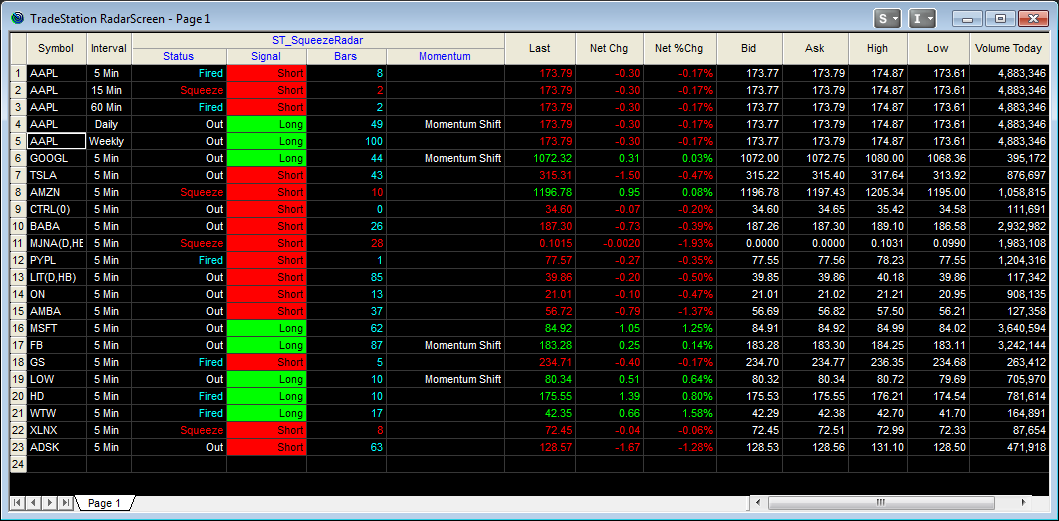1059x521 pixels.
Task: Click the Net %Chg -1.93% cell
Action: 679,243
